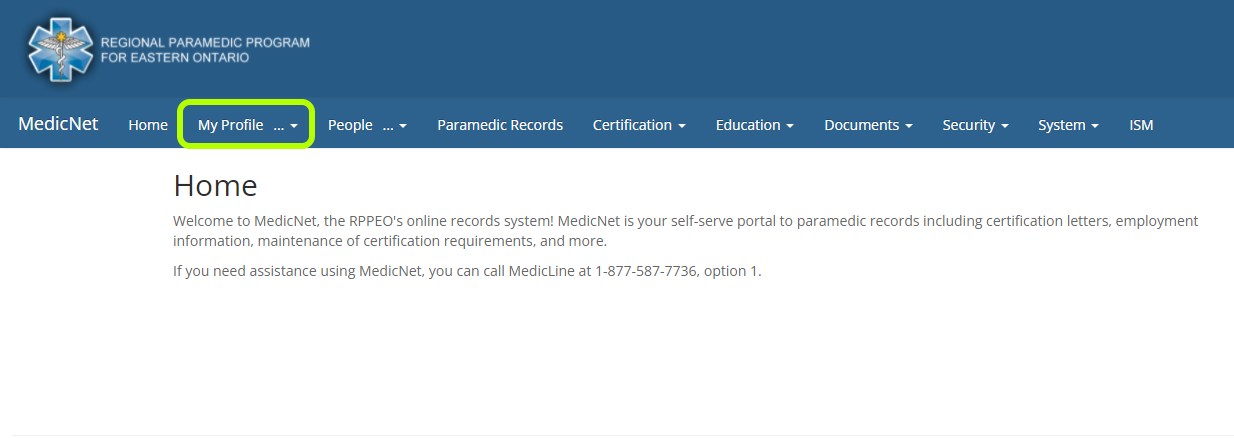The width and height of the screenshot is (1234, 438).
Task: Expand the My Profile dropdown menu
Action: (x=247, y=125)
